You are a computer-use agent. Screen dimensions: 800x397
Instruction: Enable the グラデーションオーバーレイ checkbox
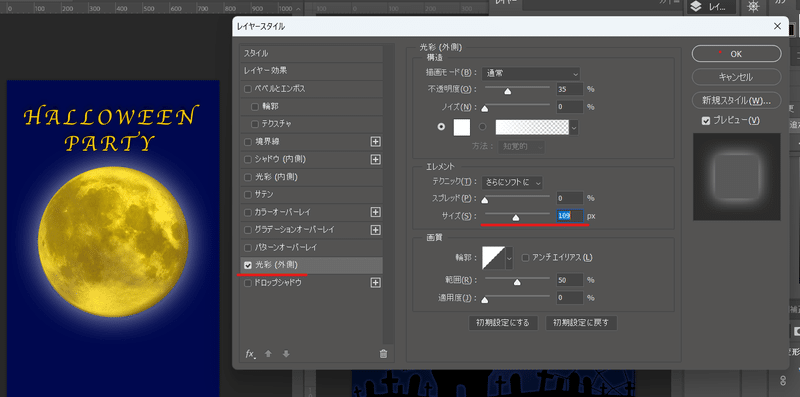[x=248, y=230]
